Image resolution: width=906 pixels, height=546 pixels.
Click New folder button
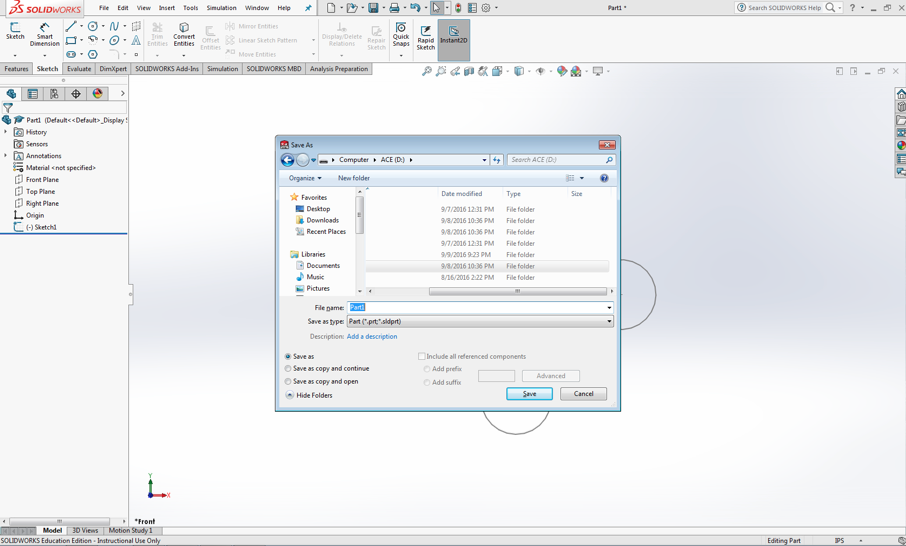[x=354, y=178]
